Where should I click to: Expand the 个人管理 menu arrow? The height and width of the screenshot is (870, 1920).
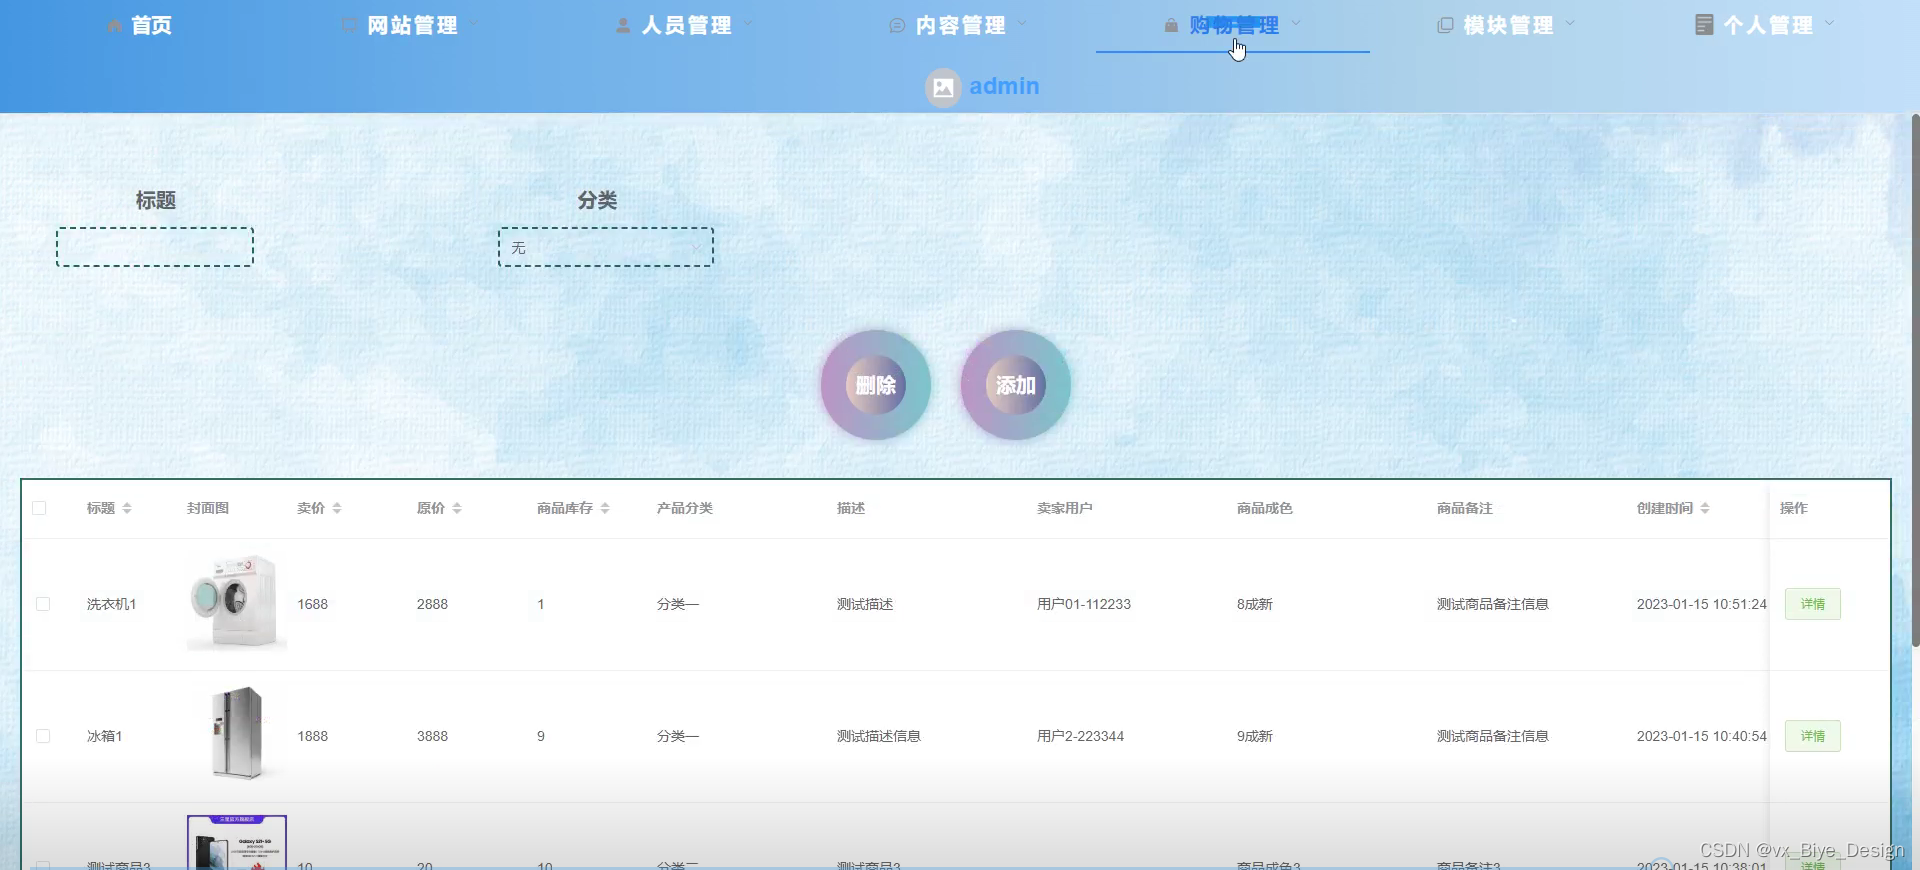tap(1830, 23)
